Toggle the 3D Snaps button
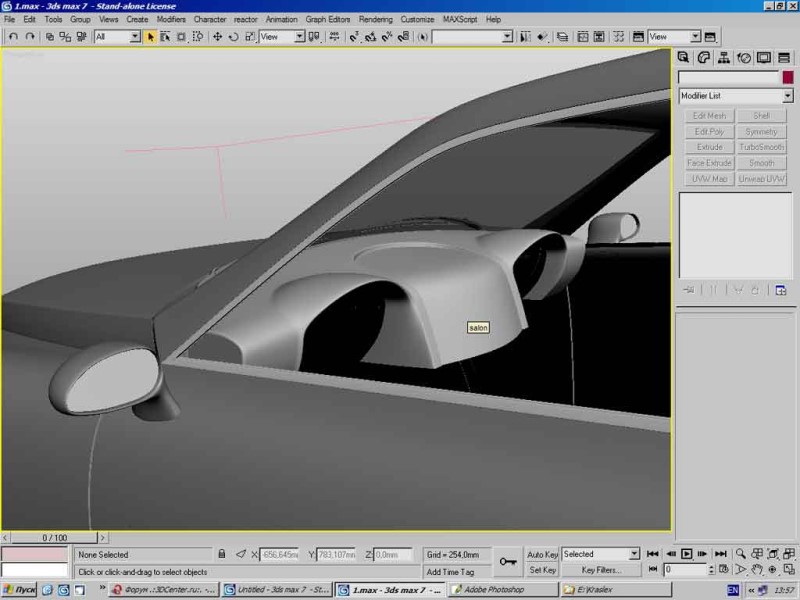 pos(354,37)
